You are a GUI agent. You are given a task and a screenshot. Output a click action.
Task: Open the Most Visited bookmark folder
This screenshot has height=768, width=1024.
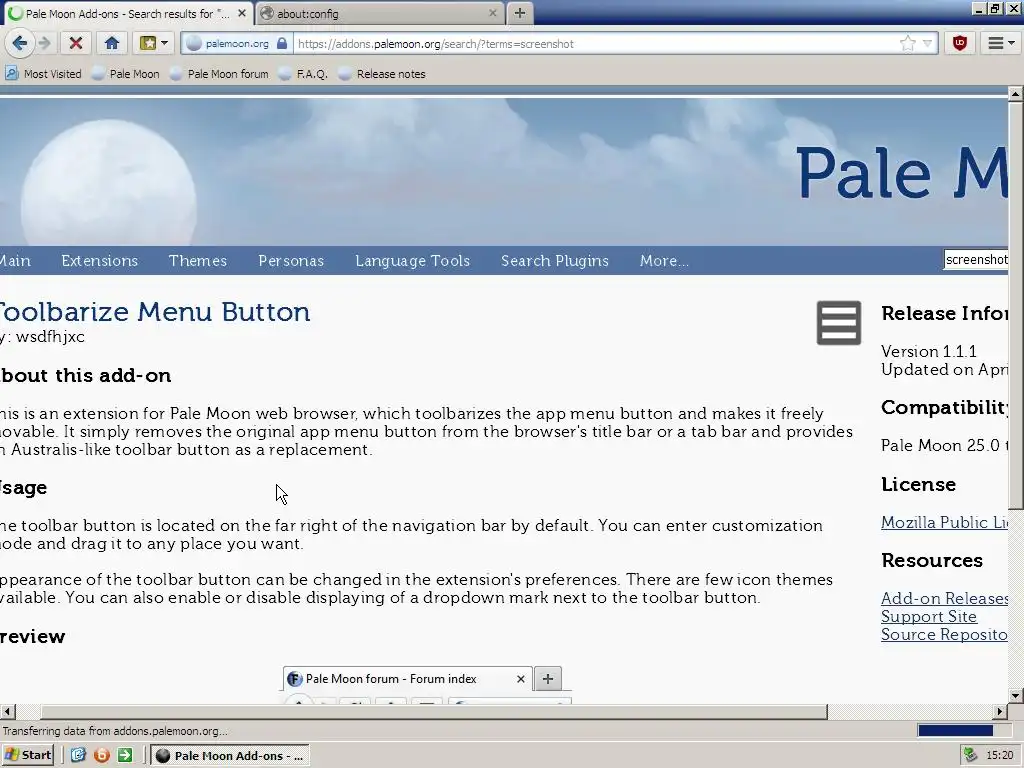coord(44,74)
